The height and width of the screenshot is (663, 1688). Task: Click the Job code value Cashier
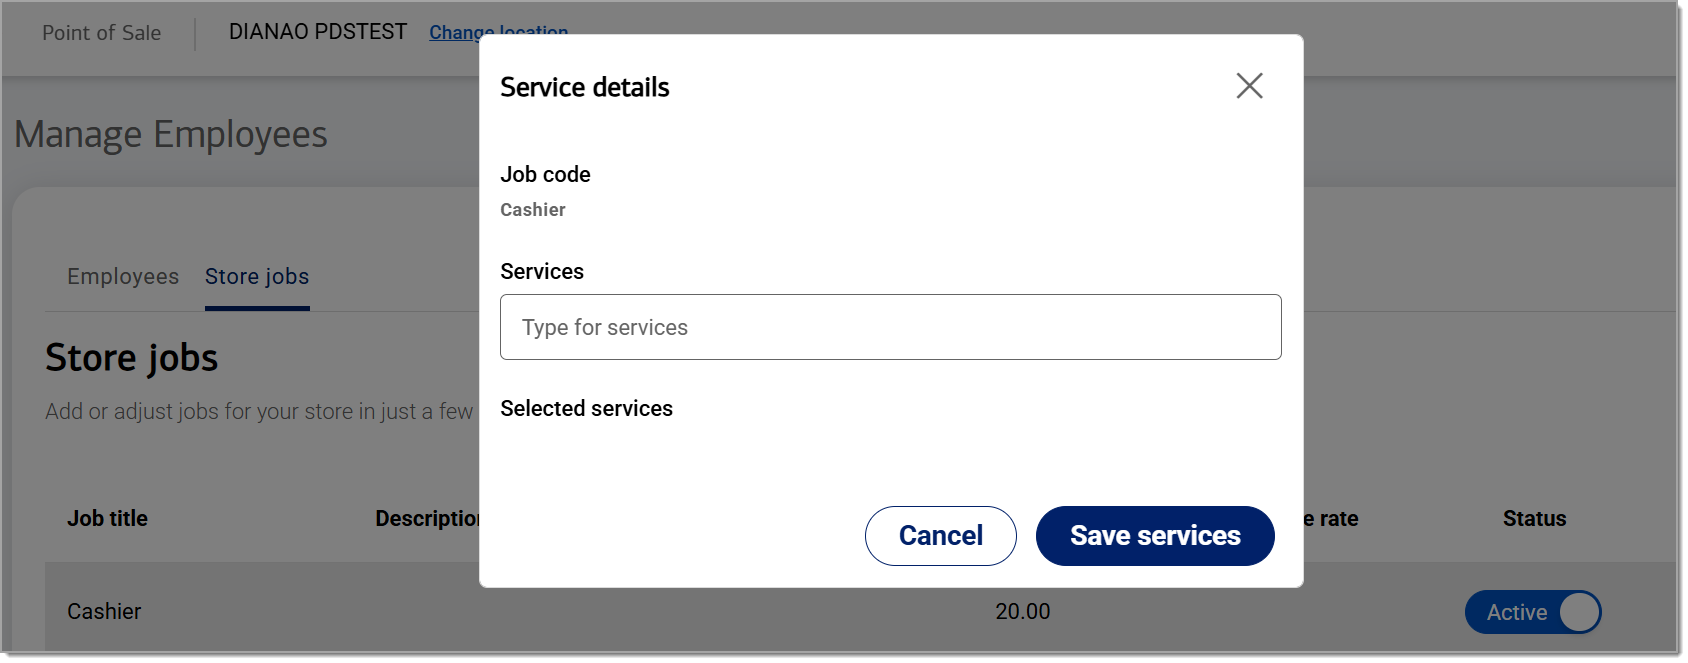pos(532,210)
